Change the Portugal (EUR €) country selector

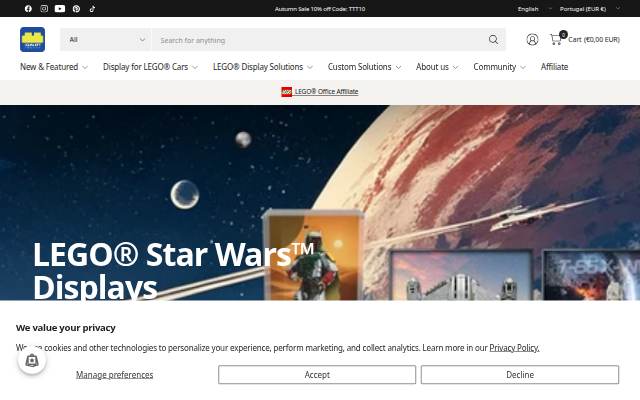coord(590,9)
